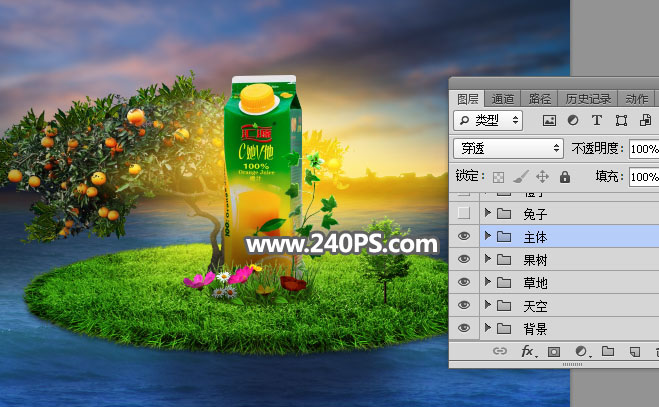Click the lock transparent pixels icon
659x407 pixels.
pos(499,177)
